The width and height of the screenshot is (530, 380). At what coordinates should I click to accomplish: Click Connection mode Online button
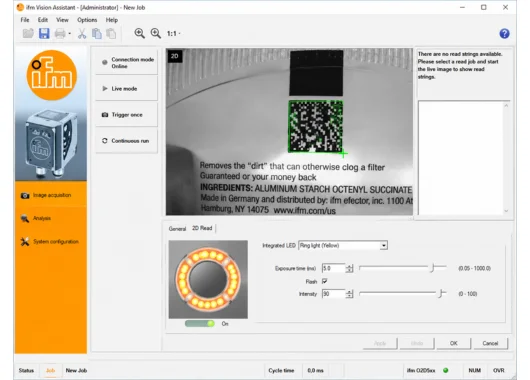[126, 63]
